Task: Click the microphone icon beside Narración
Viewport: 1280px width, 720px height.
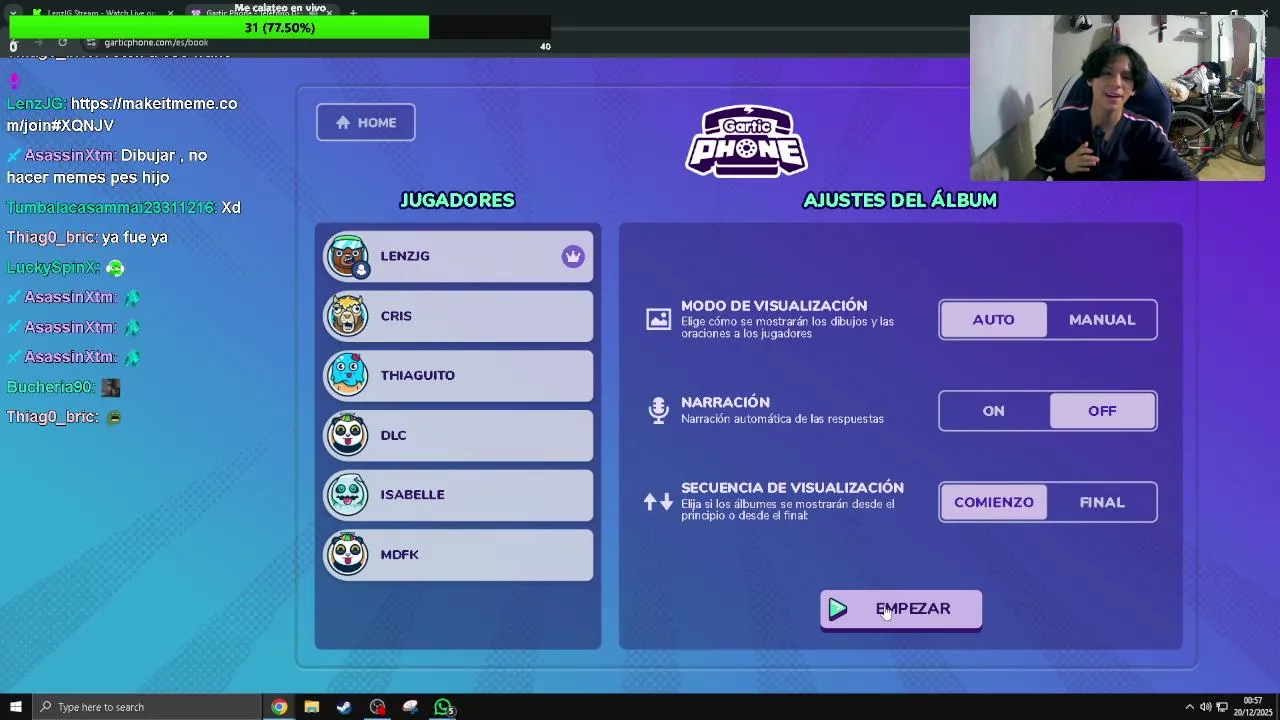Action: tap(658, 410)
